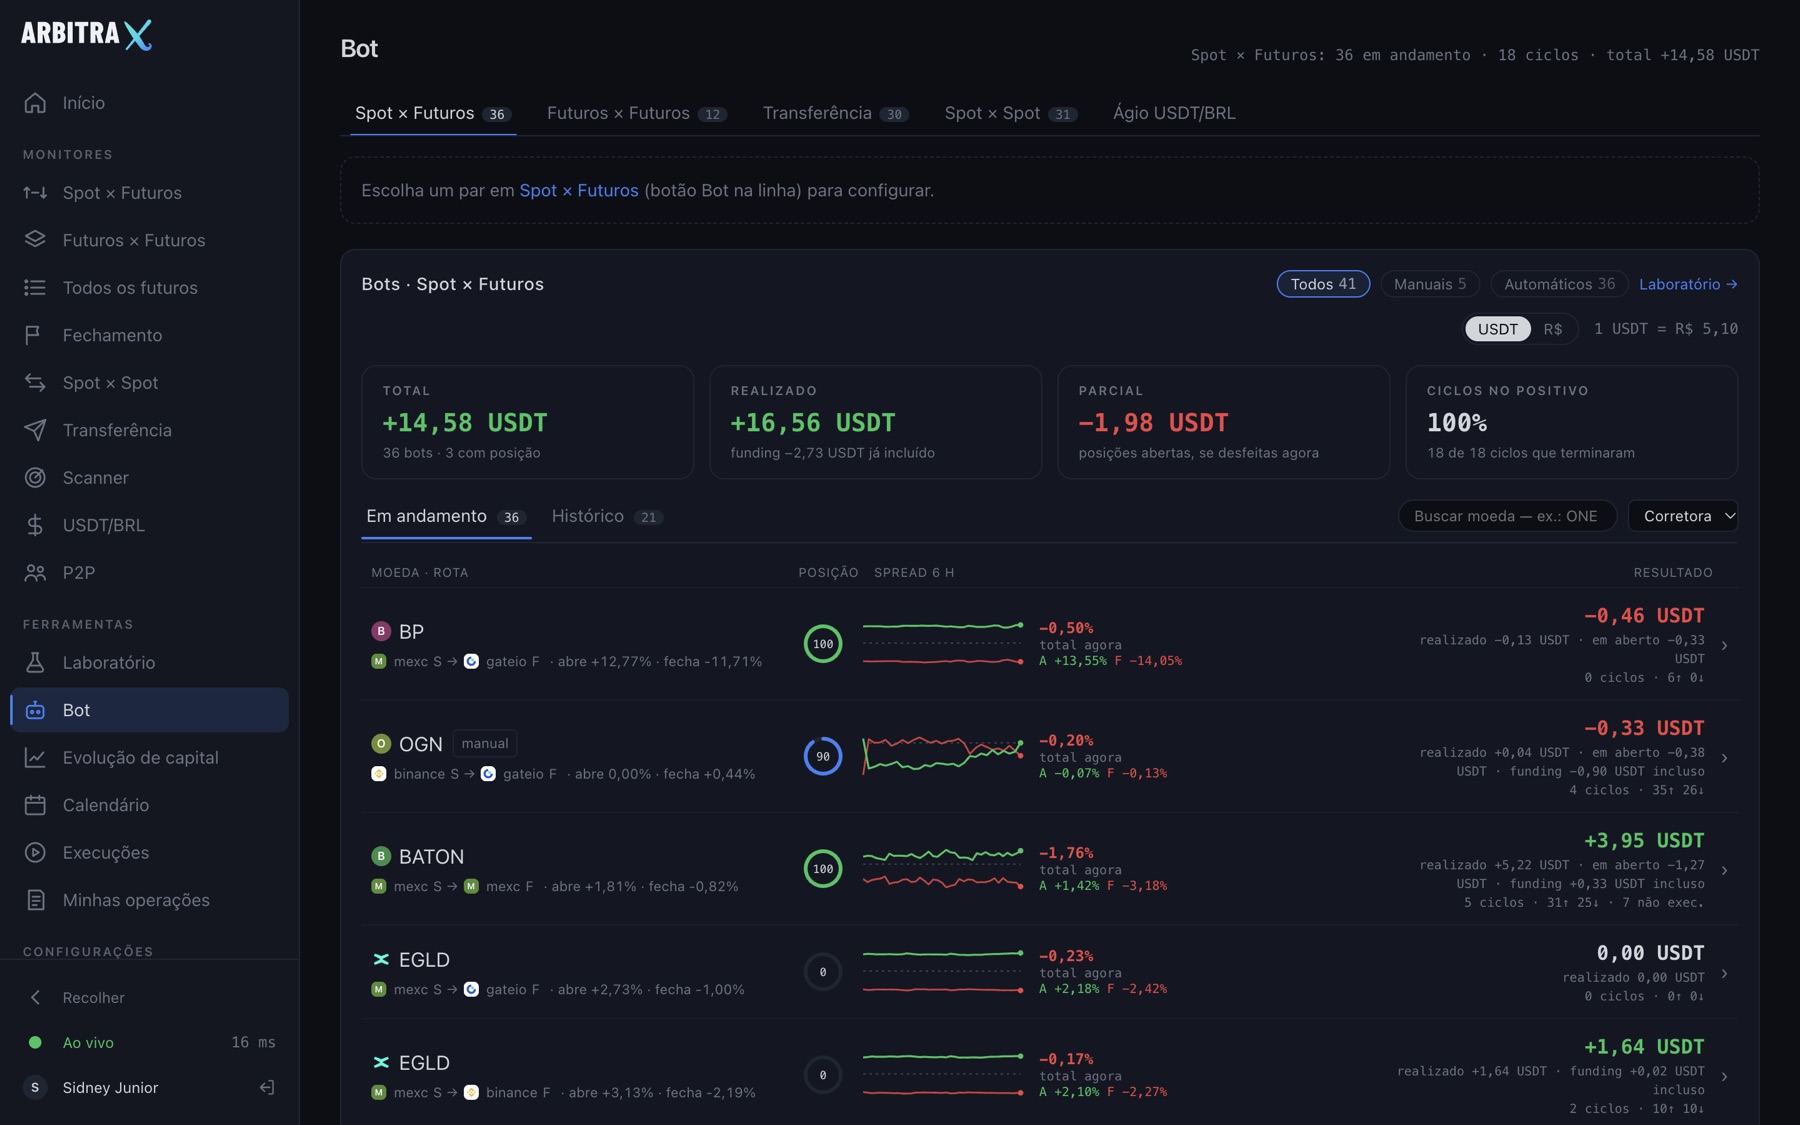Click the Calendário calendar icon
The height and width of the screenshot is (1125, 1800).
click(35, 805)
